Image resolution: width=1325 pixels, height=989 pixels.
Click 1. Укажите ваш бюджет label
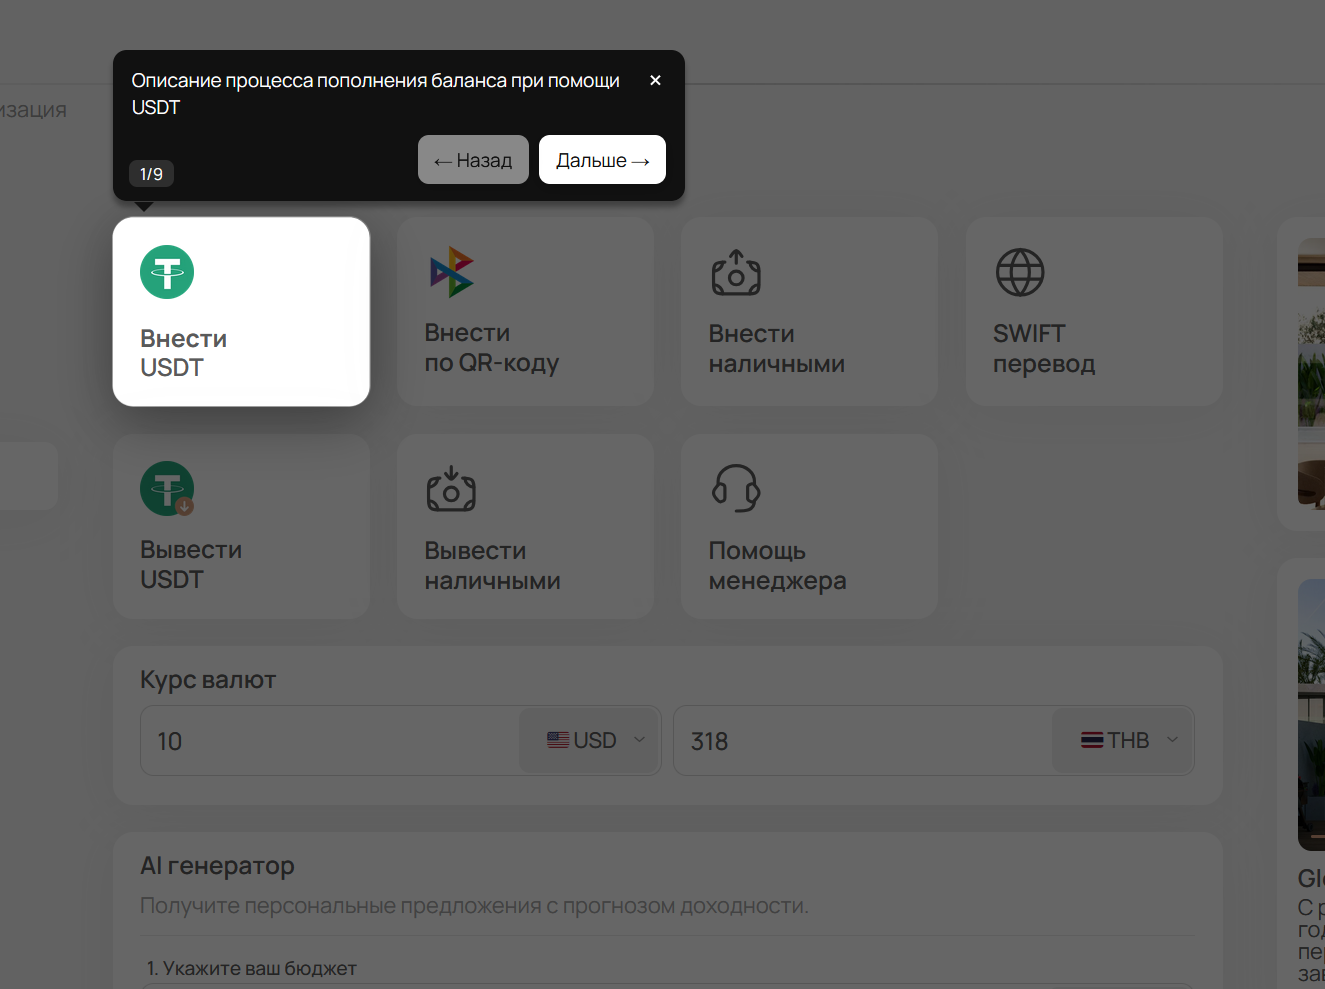click(x=251, y=968)
